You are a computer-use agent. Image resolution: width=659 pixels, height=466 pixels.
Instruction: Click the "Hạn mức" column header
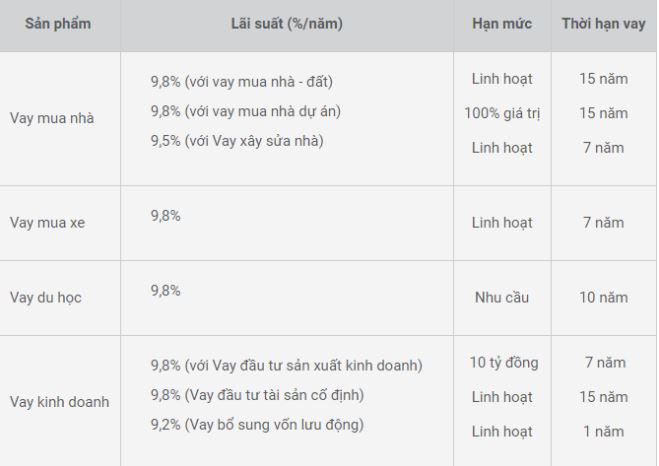point(501,23)
